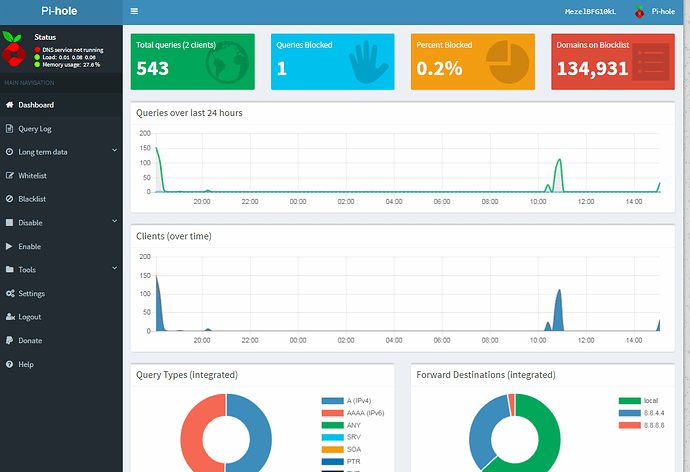The image size is (690, 472).
Task: Click the Query Log document icon
Action: tap(9, 128)
